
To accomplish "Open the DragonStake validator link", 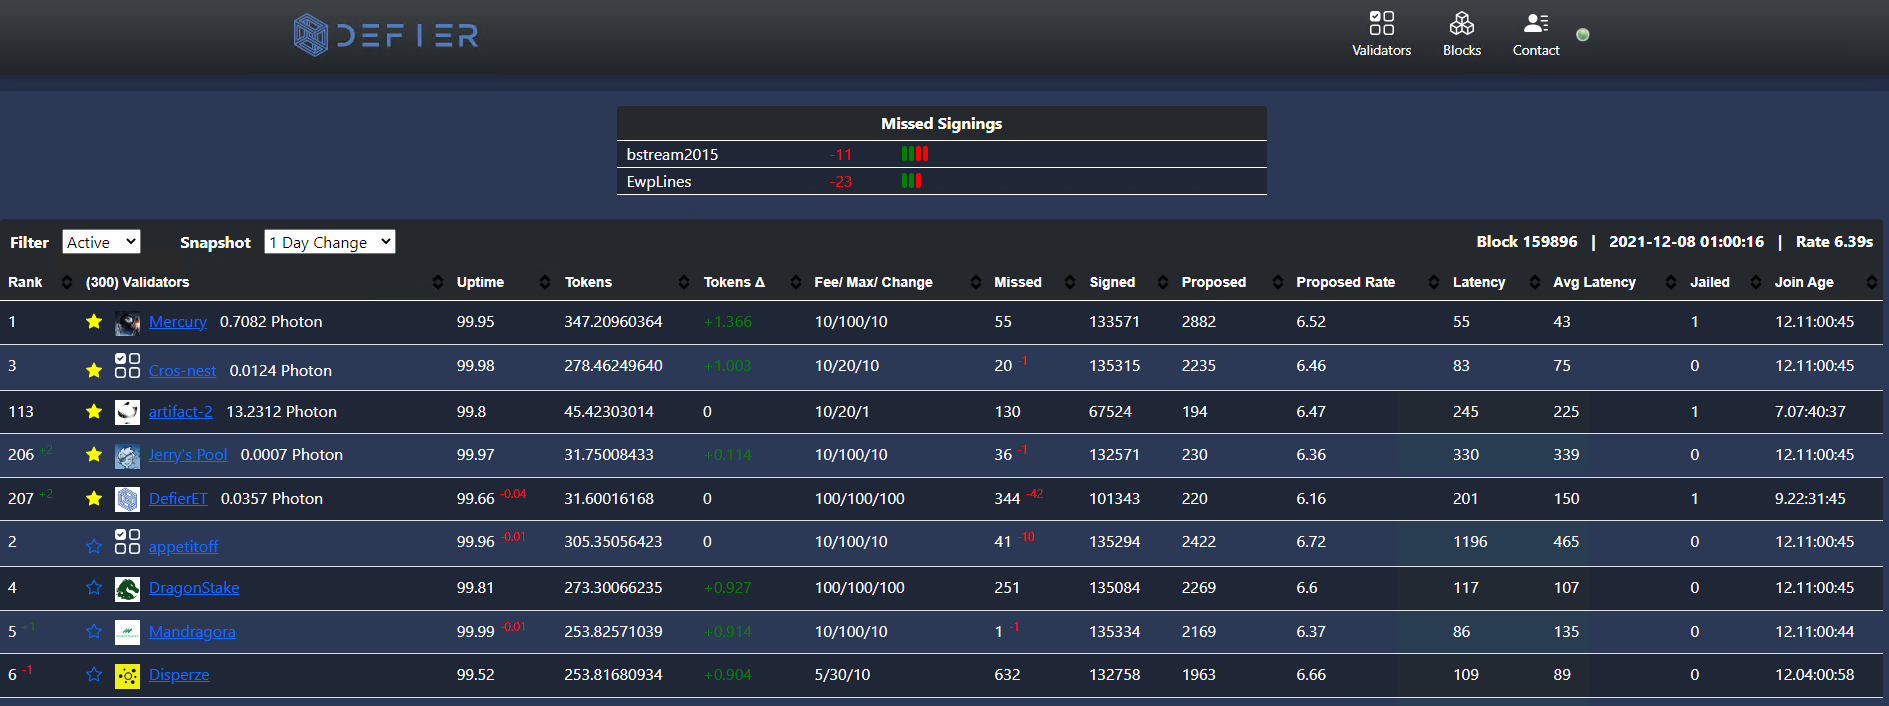I will coord(194,587).
